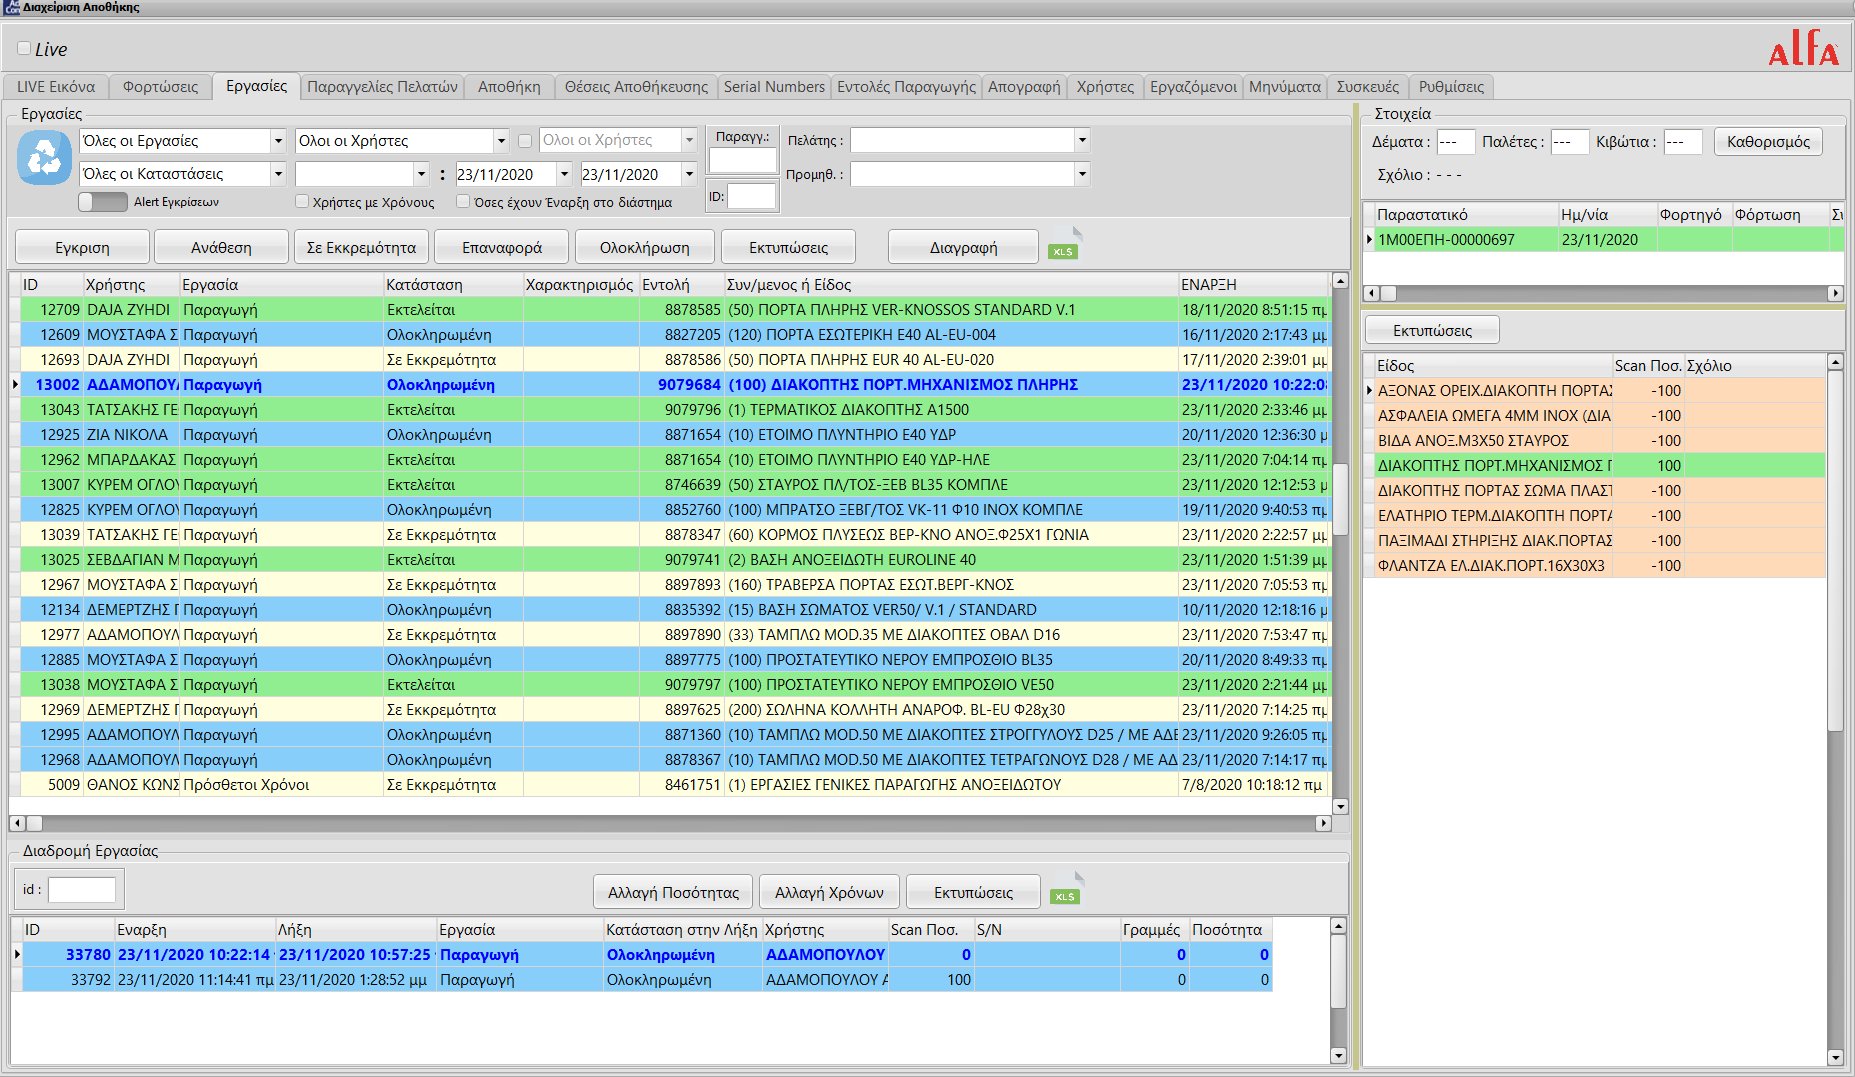
Task: Click the Διαγραφή button
Action: [964, 247]
